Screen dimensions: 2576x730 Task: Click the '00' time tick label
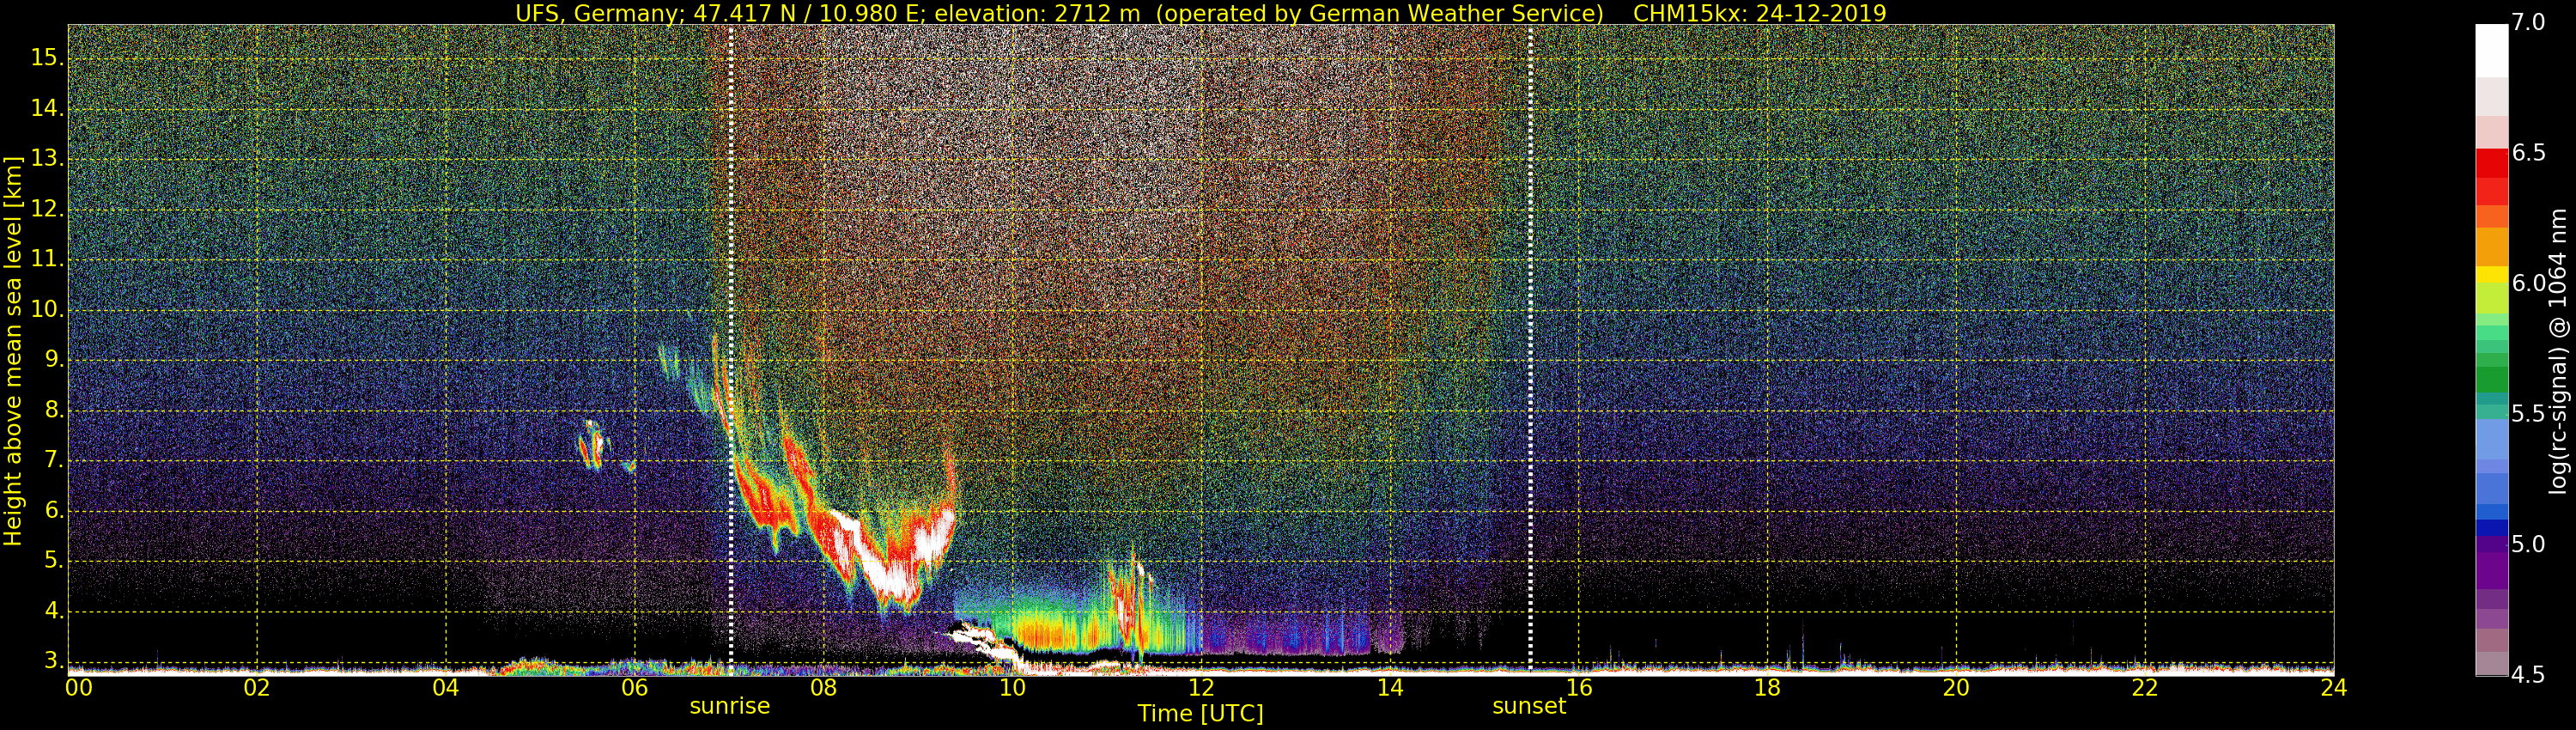(79, 688)
